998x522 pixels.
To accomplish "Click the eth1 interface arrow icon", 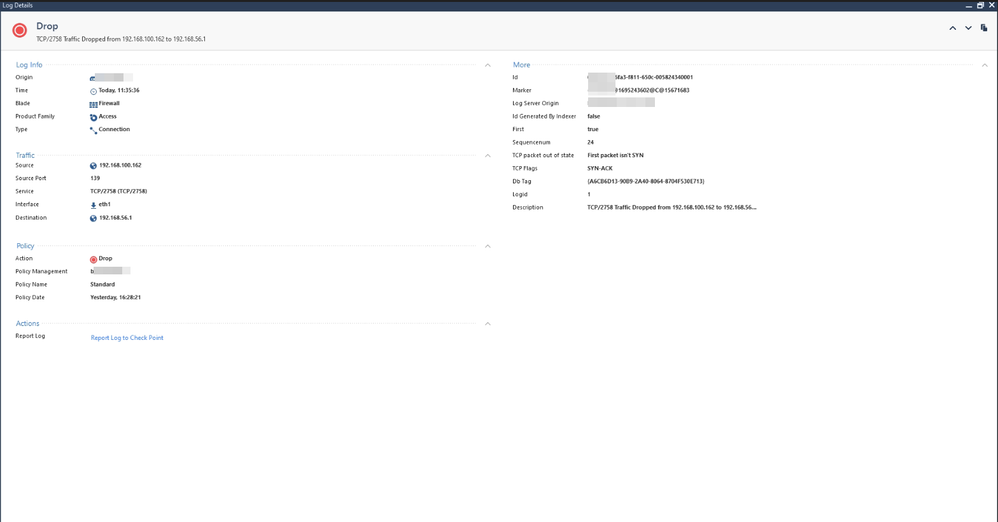I will point(94,205).
